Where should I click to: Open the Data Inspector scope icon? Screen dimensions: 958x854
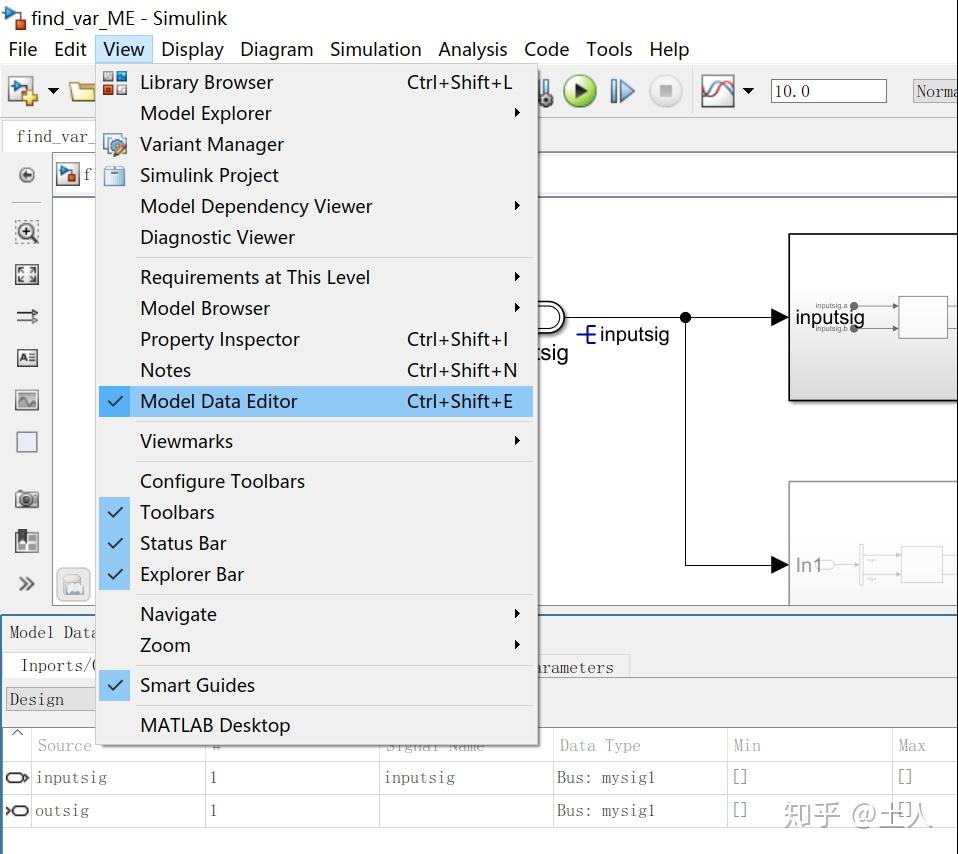coord(718,92)
